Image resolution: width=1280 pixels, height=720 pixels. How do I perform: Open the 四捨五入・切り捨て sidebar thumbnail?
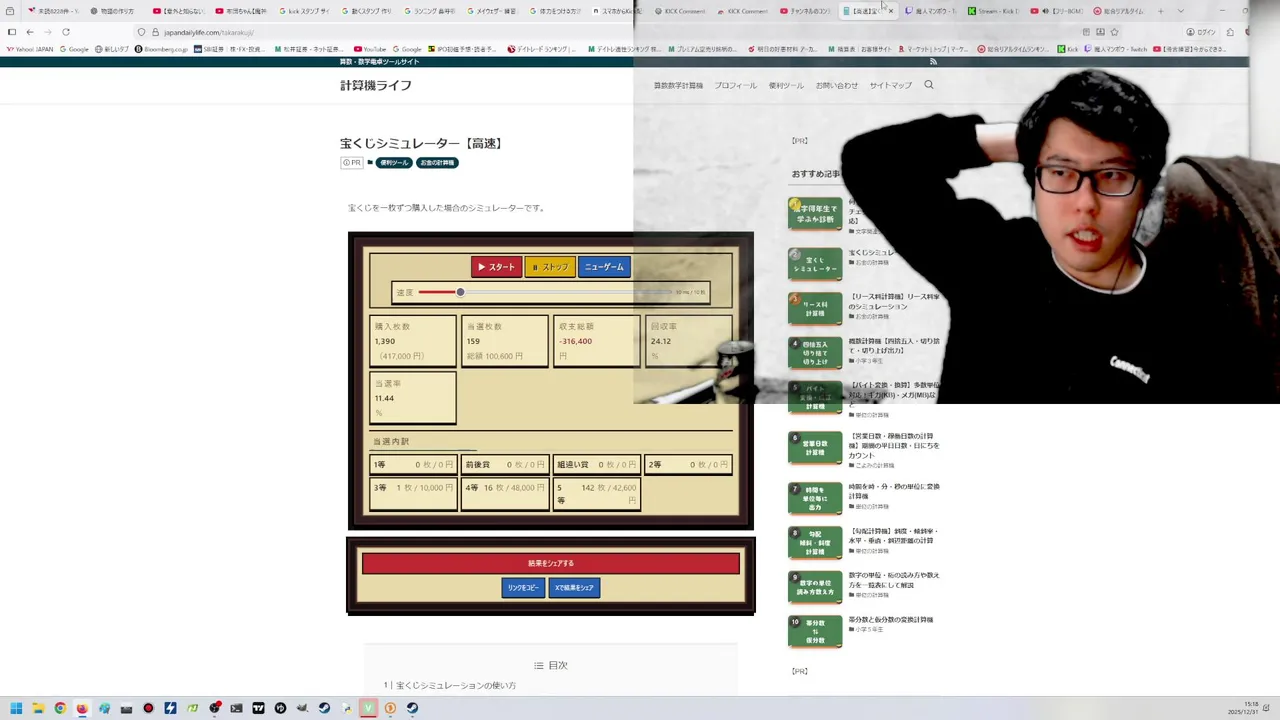(x=815, y=353)
